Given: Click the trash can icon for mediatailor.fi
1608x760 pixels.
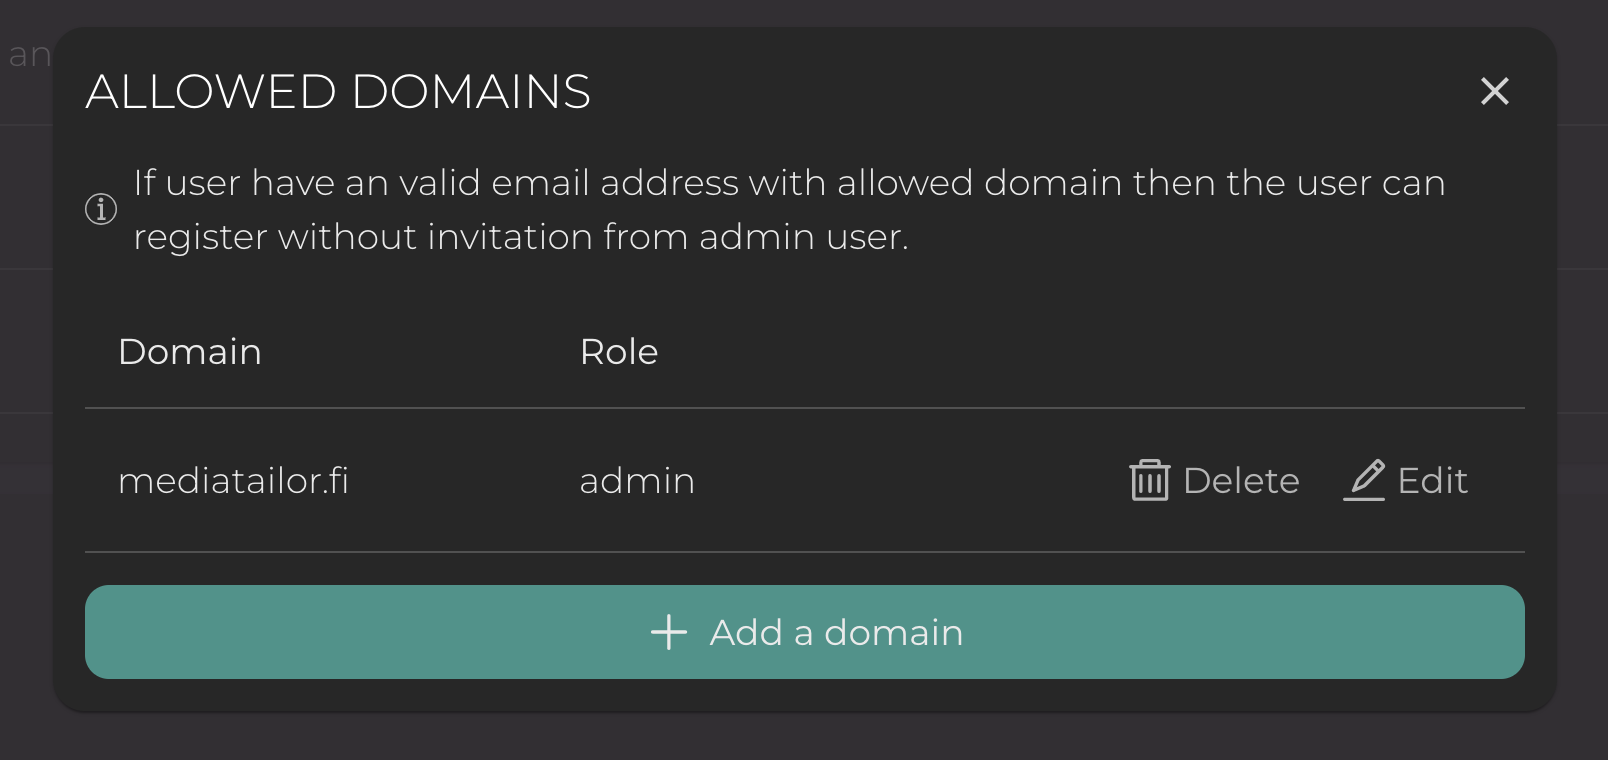Looking at the screenshot, I should (1149, 480).
